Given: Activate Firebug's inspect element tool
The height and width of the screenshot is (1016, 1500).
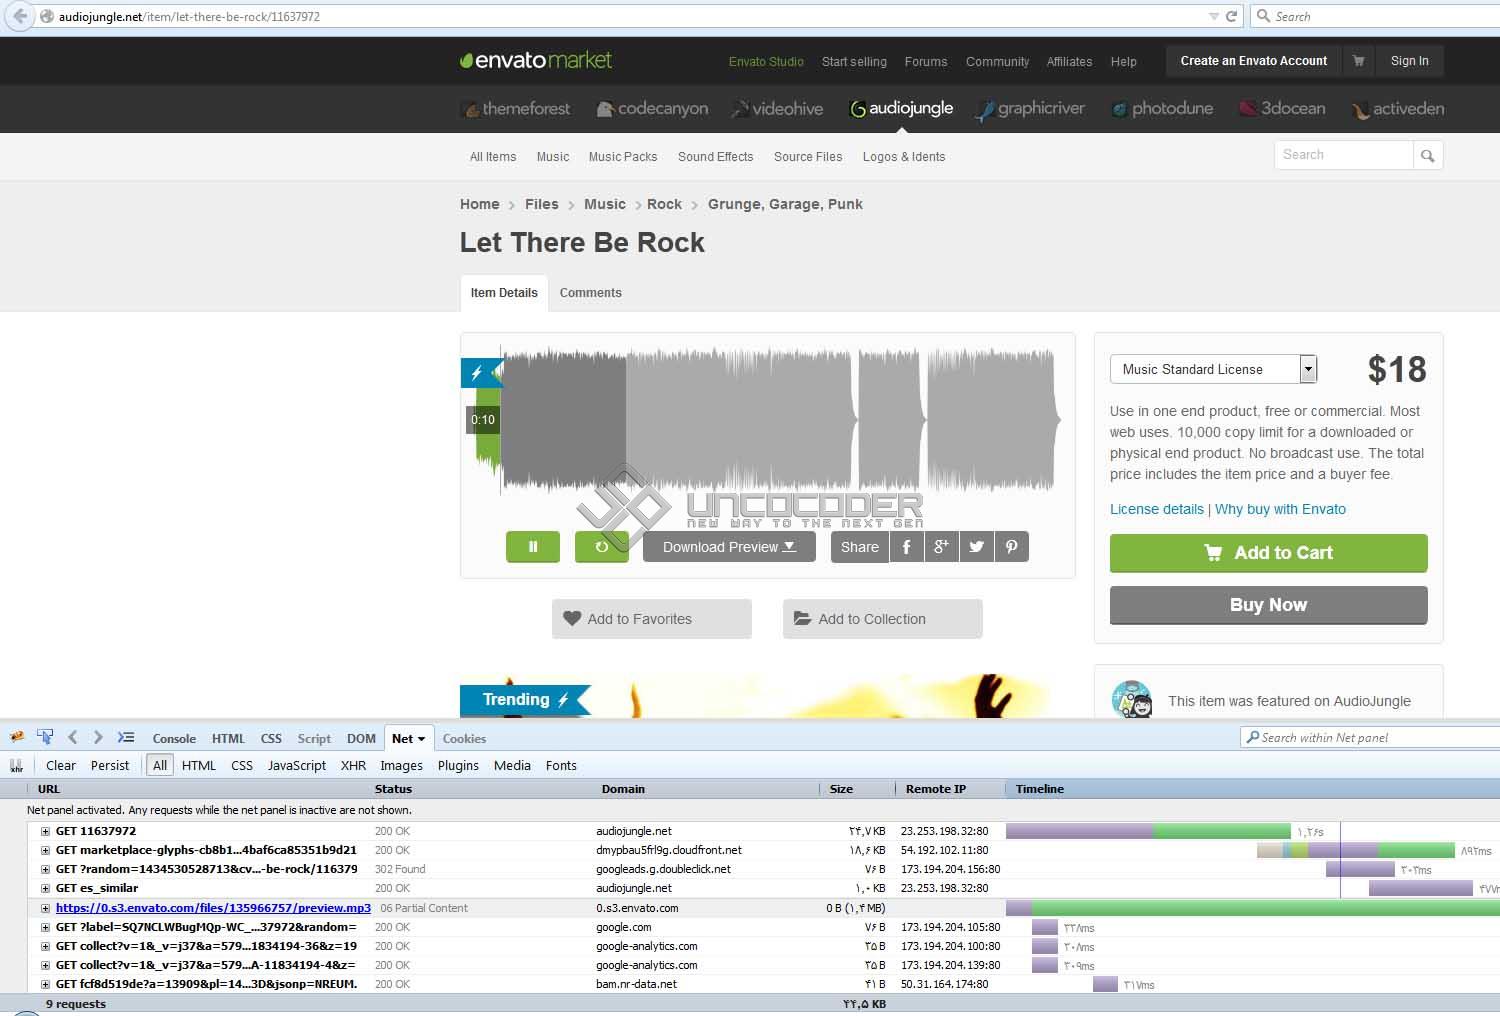Looking at the screenshot, I should 45,738.
